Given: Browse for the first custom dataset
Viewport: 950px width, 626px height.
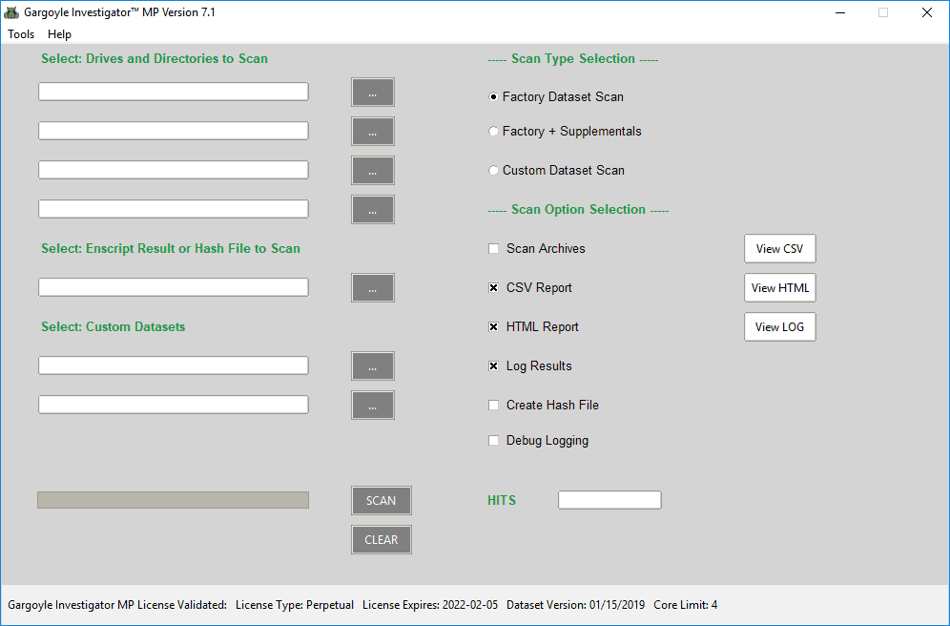Looking at the screenshot, I should (373, 366).
